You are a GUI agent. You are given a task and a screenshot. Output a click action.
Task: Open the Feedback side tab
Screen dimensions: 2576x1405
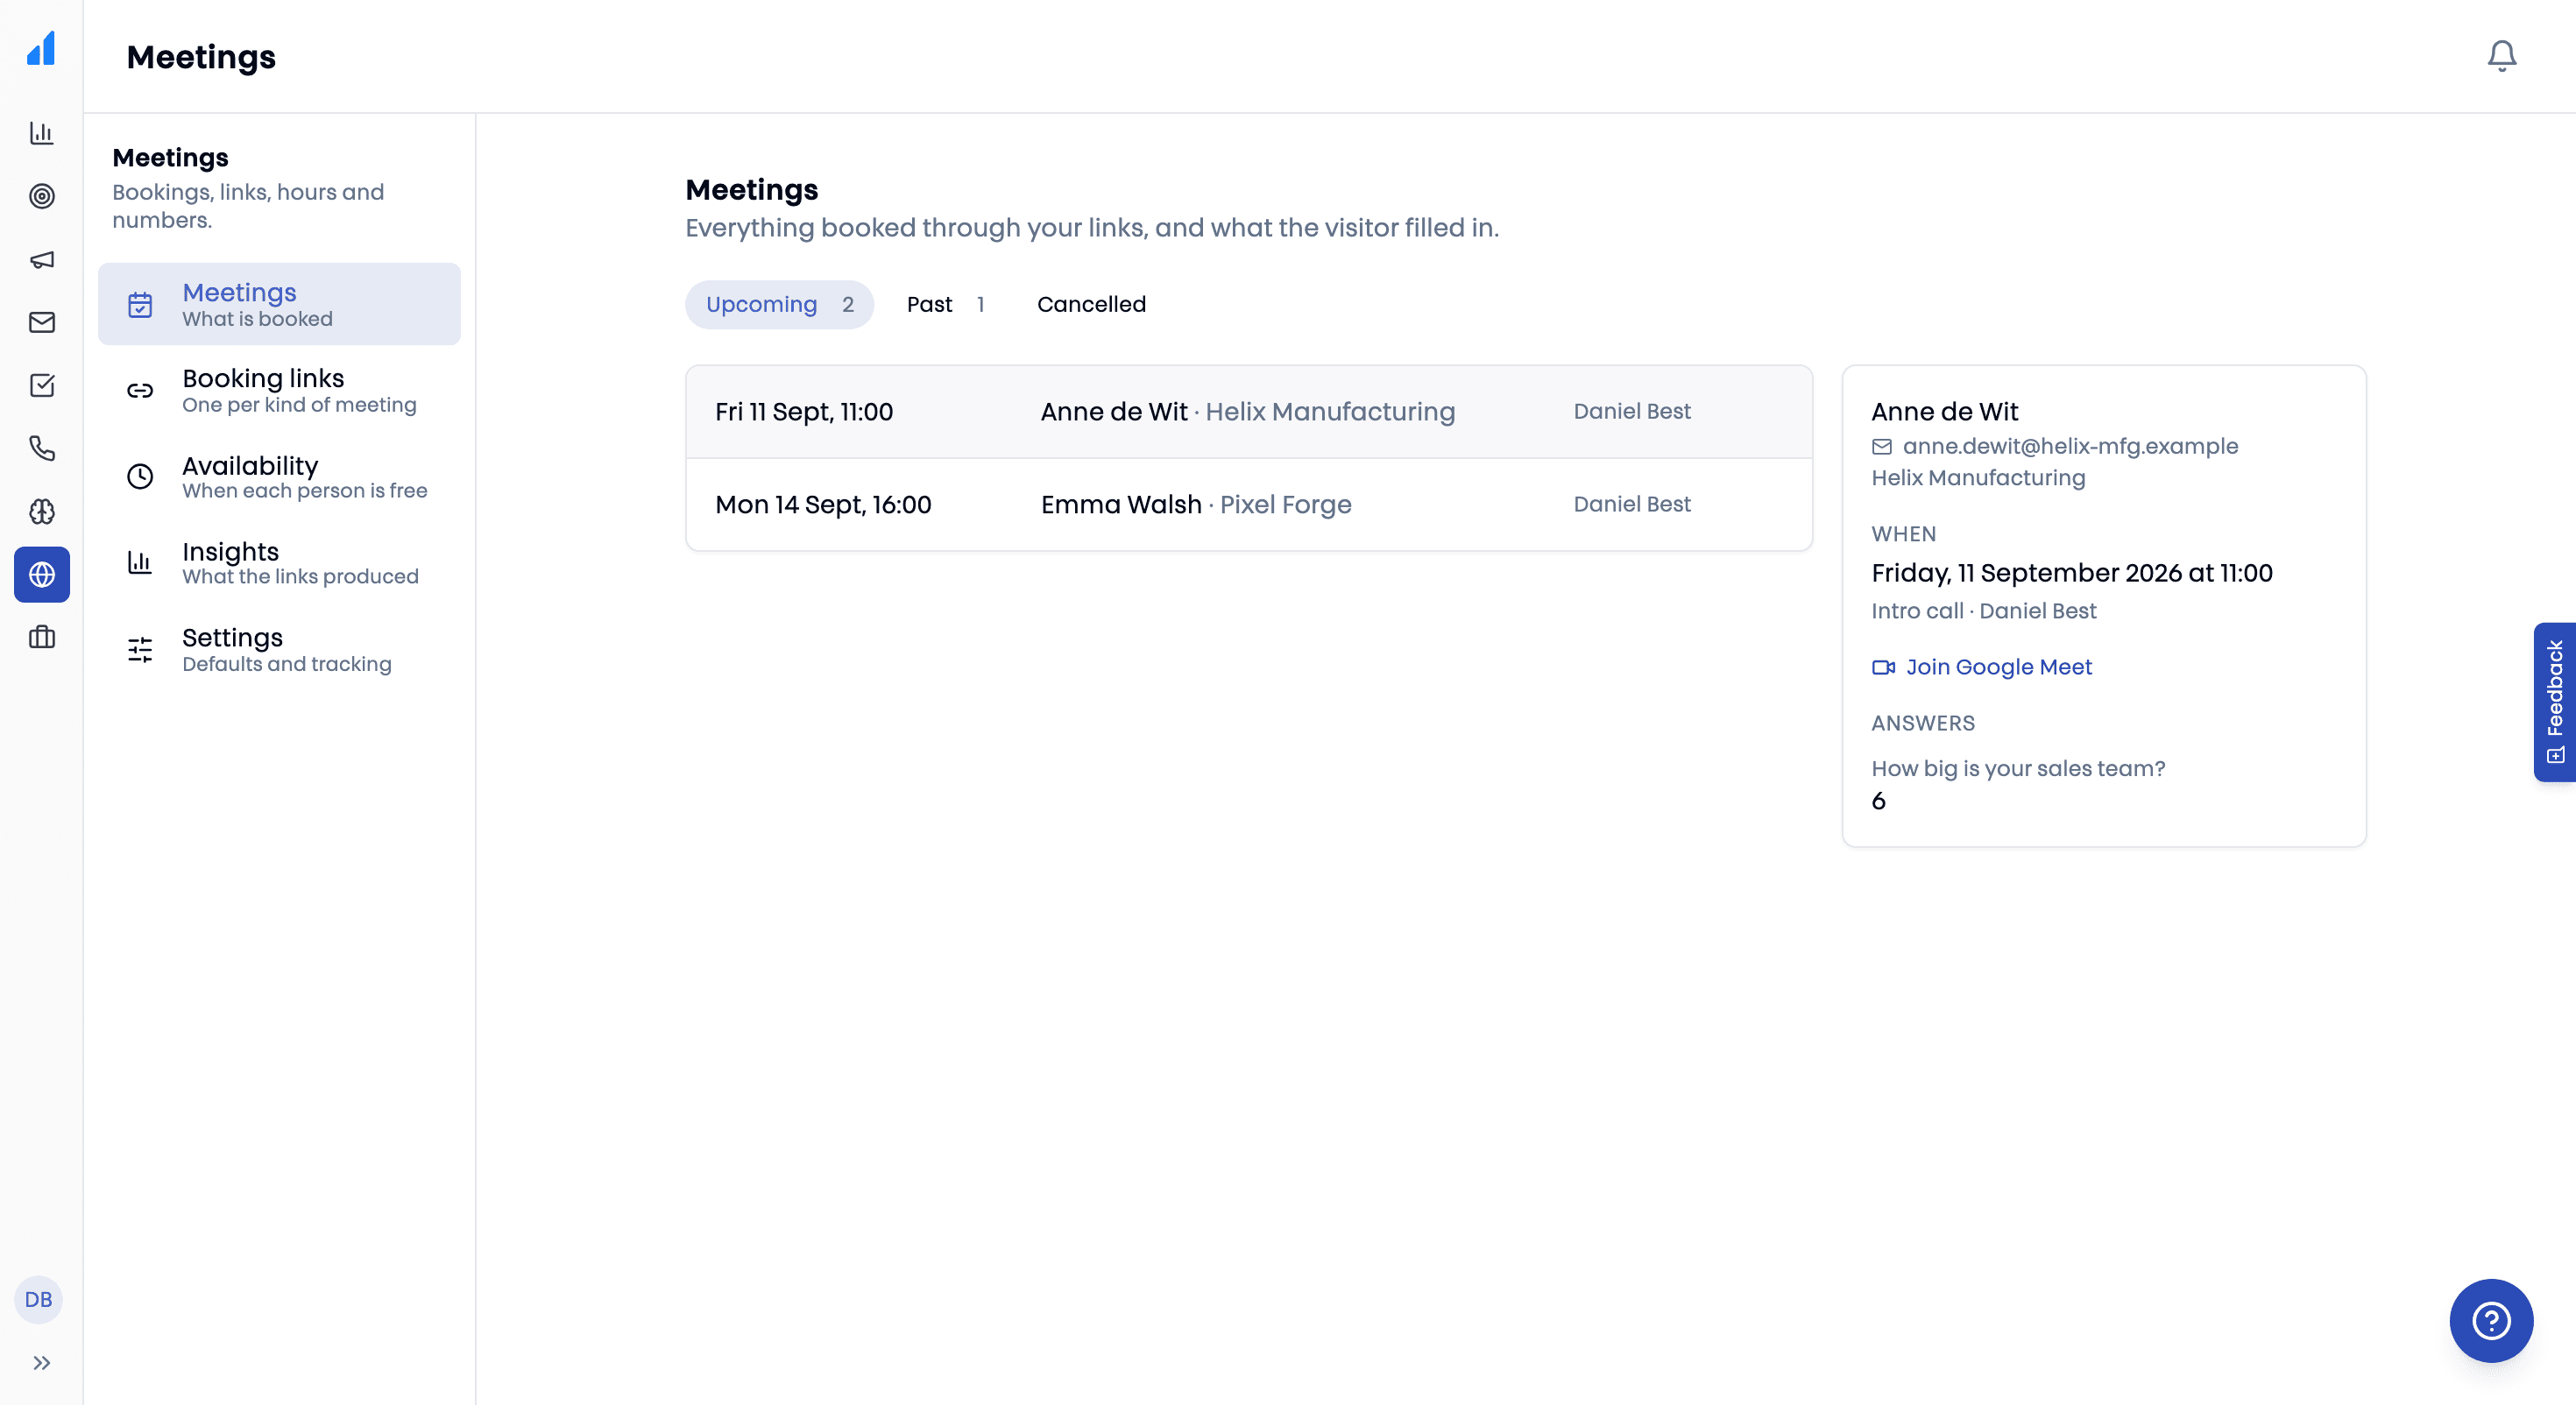pos(2554,701)
